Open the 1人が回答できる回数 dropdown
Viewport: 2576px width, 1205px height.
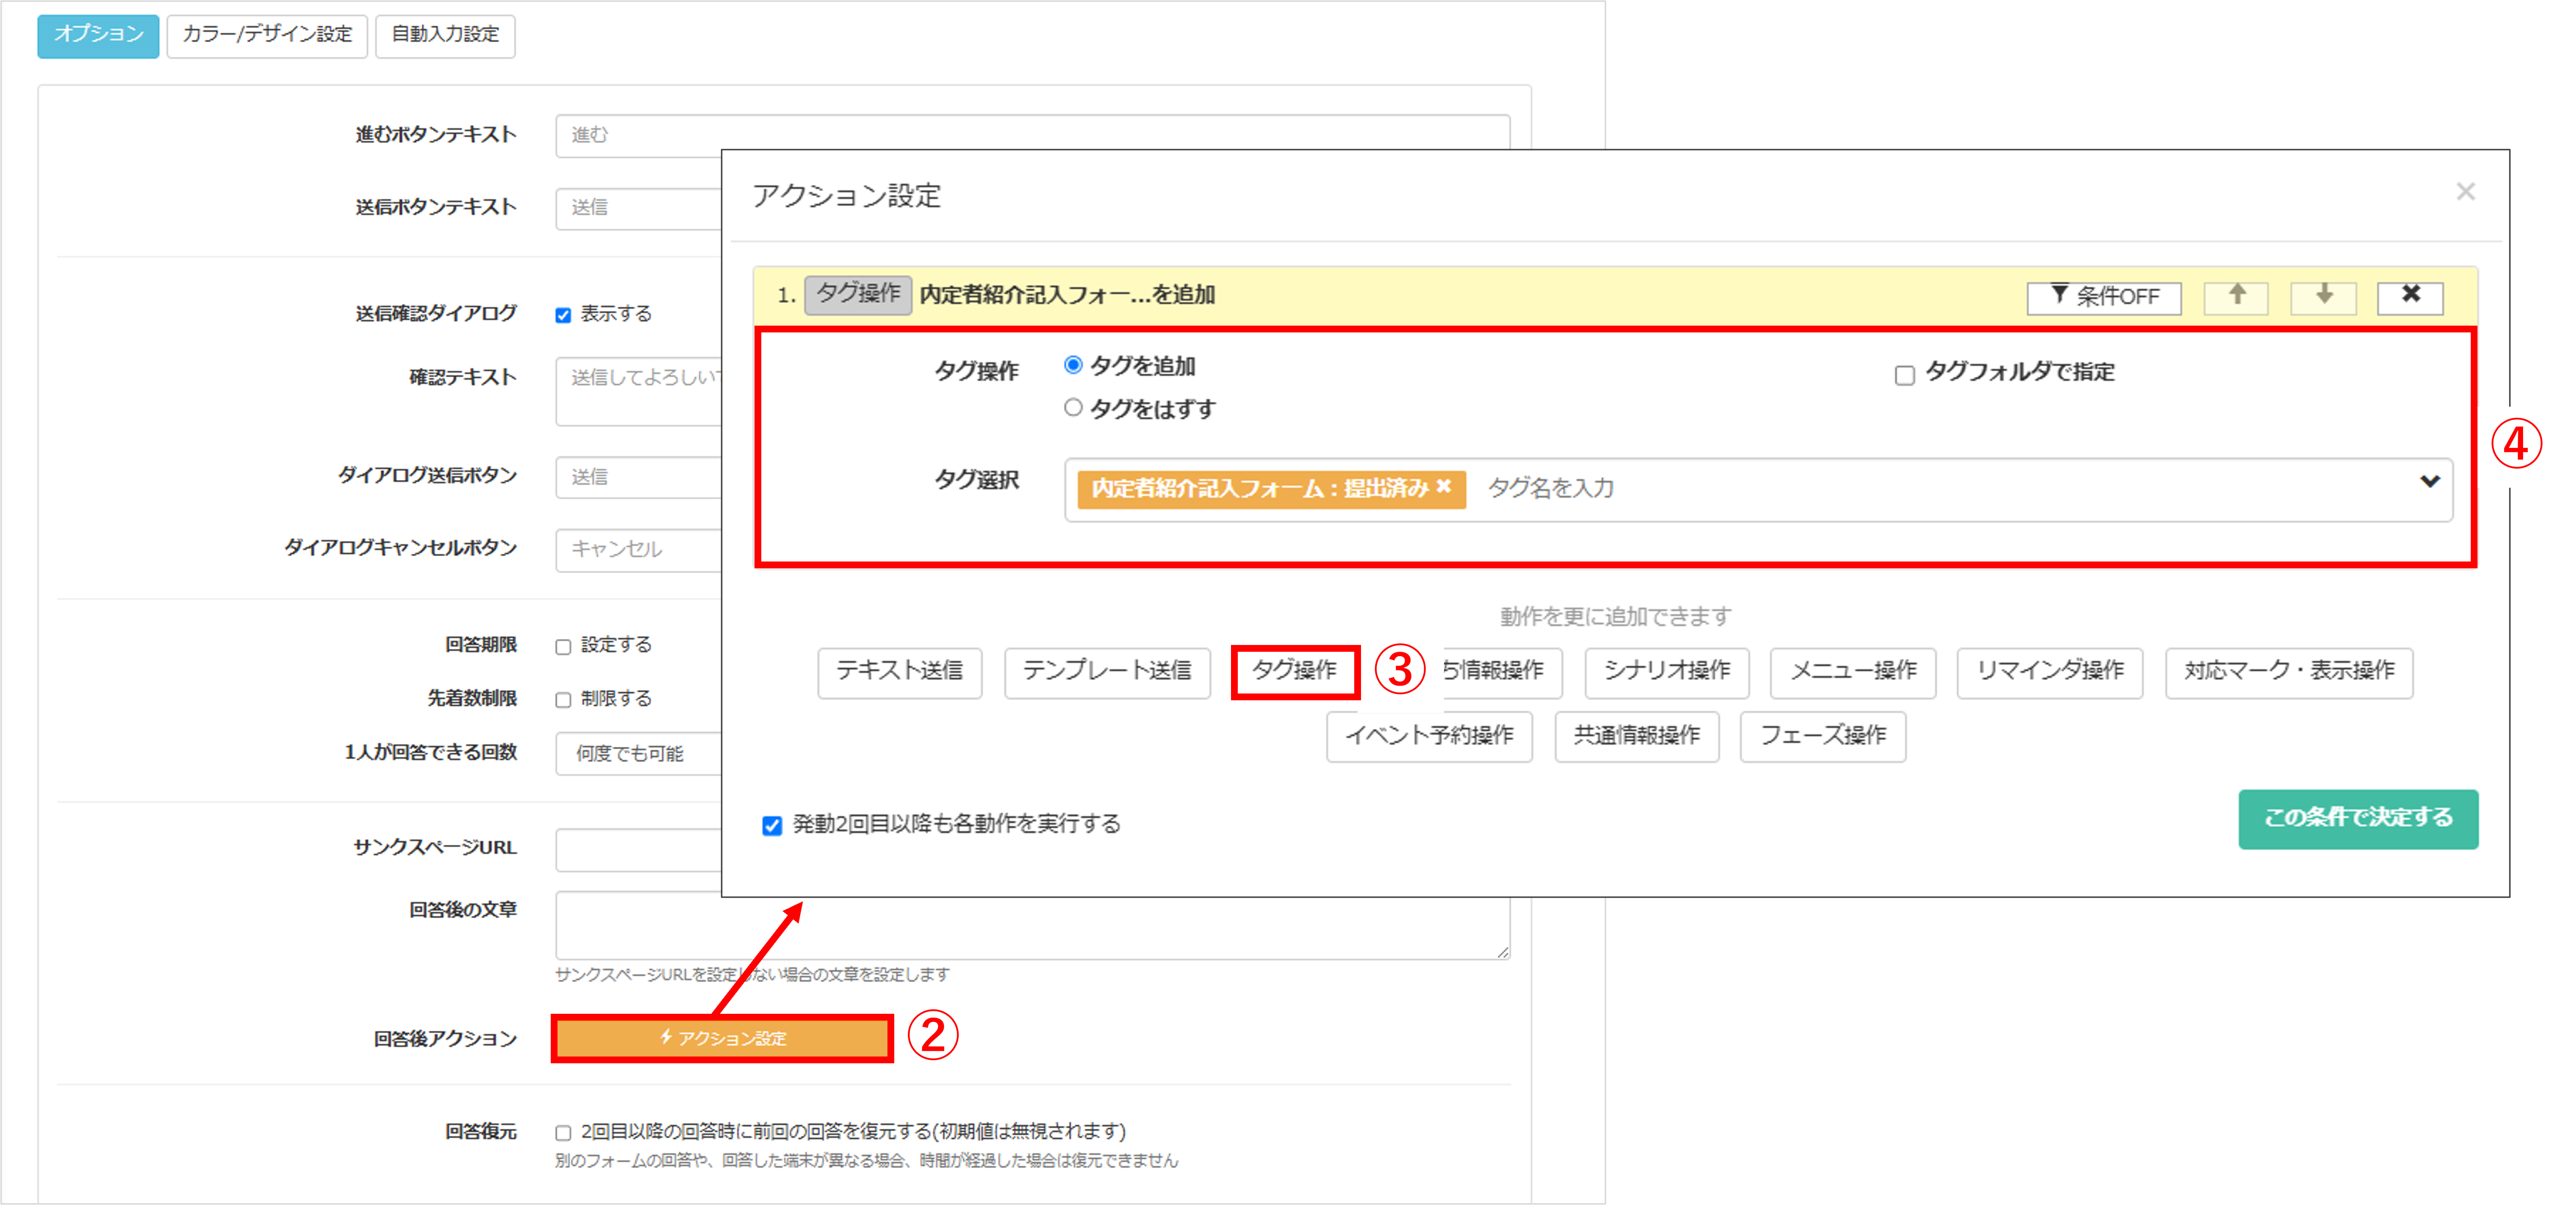(x=639, y=753)
